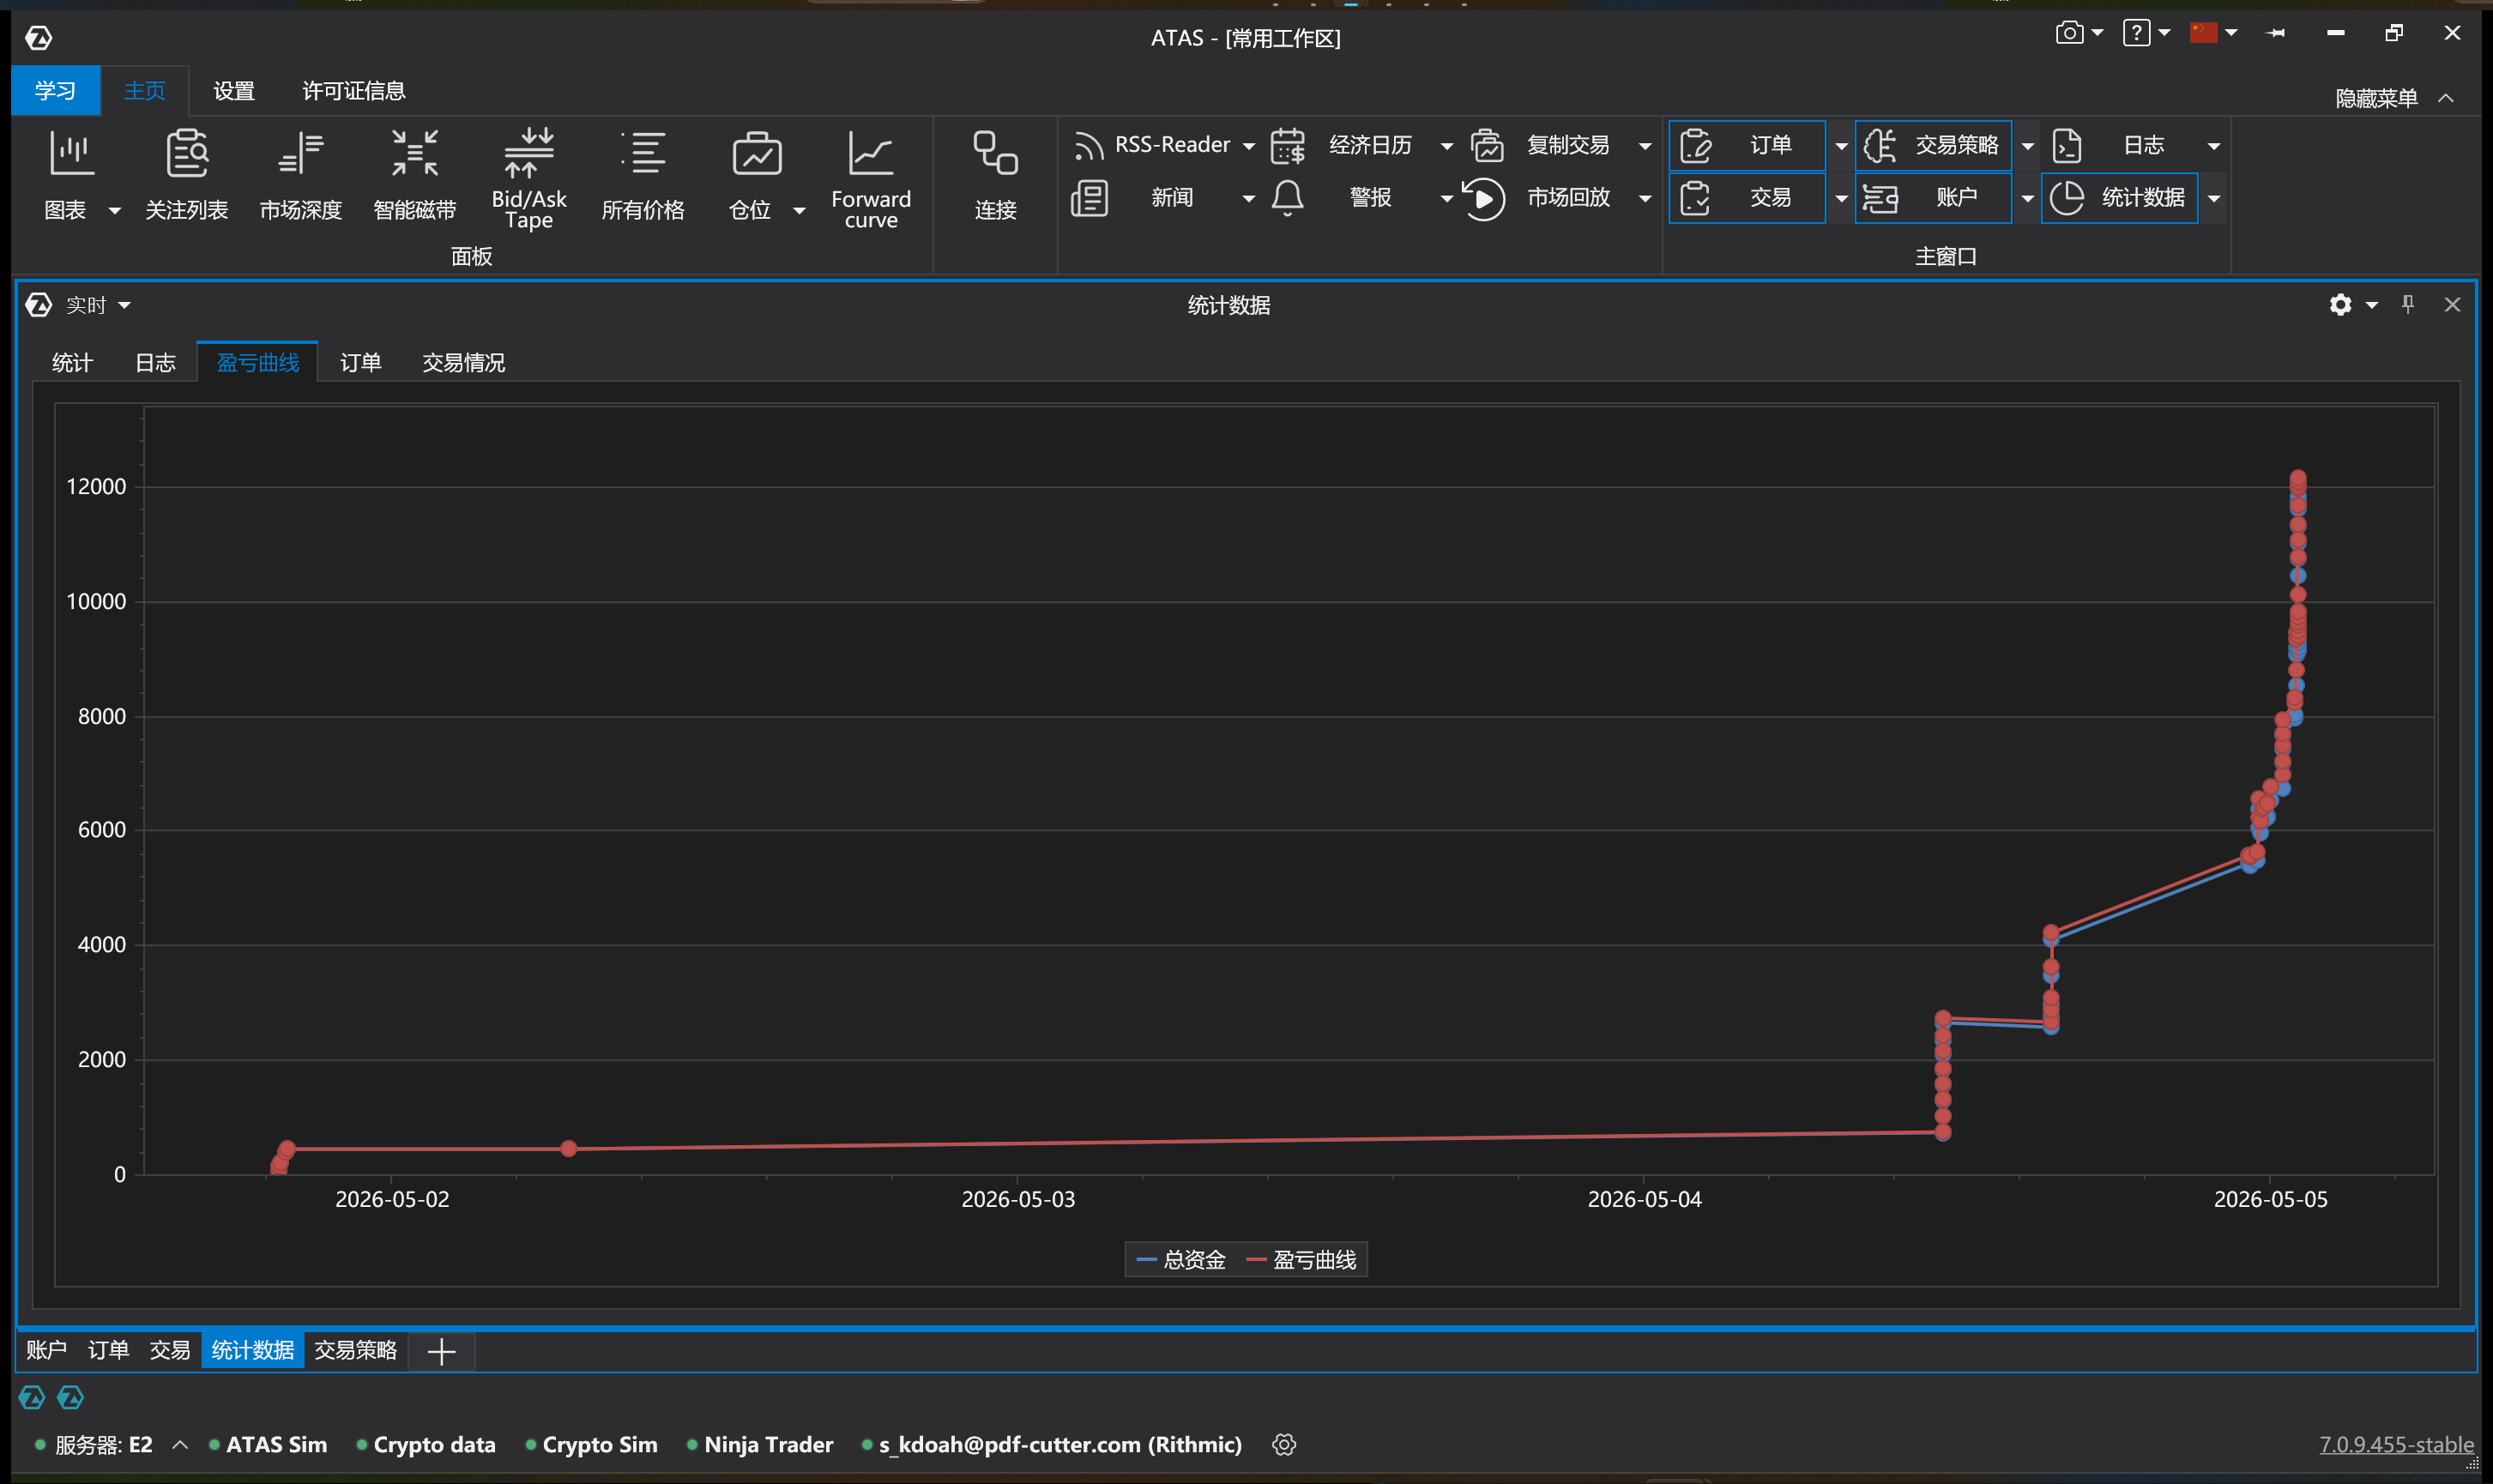Expand the 市场回放 dropdown arrow
This screenshot has width=2493, height=1484.
pos(1644,199)
